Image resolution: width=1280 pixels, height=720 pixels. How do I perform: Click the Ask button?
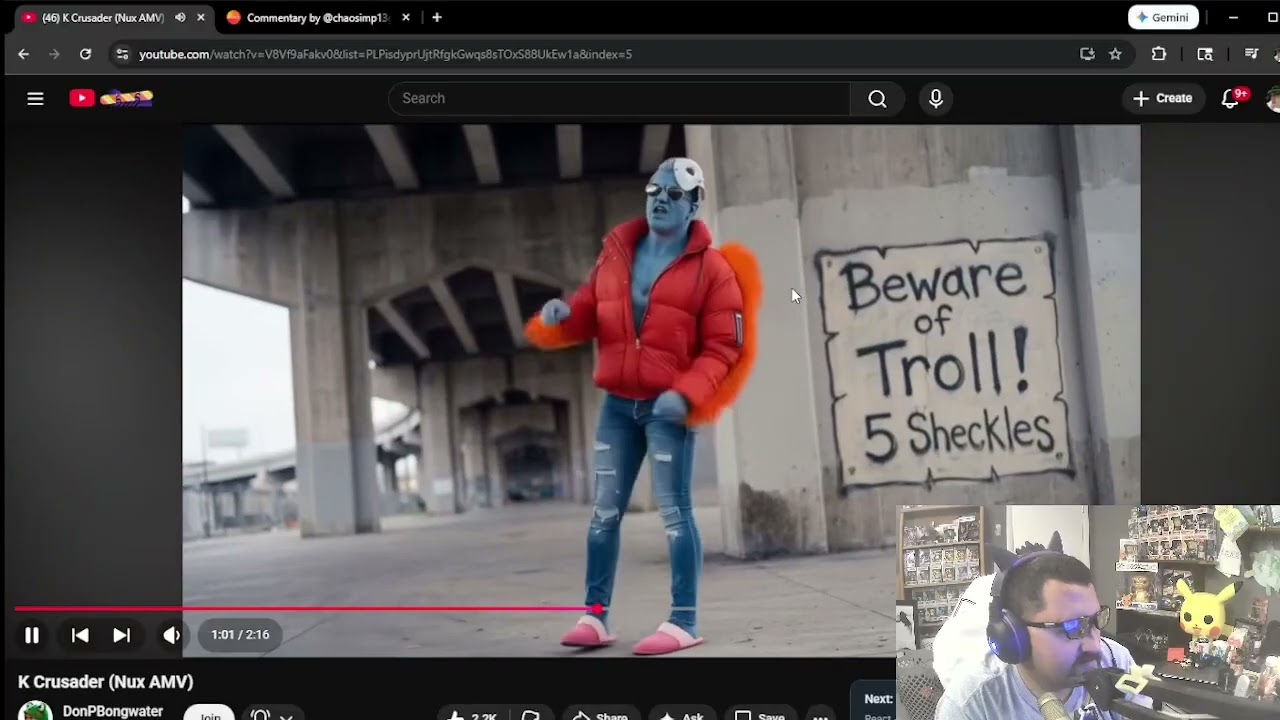tap(682, 715)
